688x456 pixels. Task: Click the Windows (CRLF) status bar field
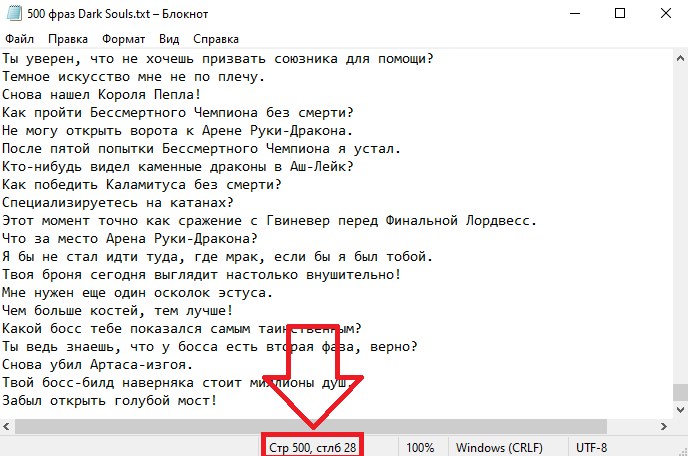point(497,447)
